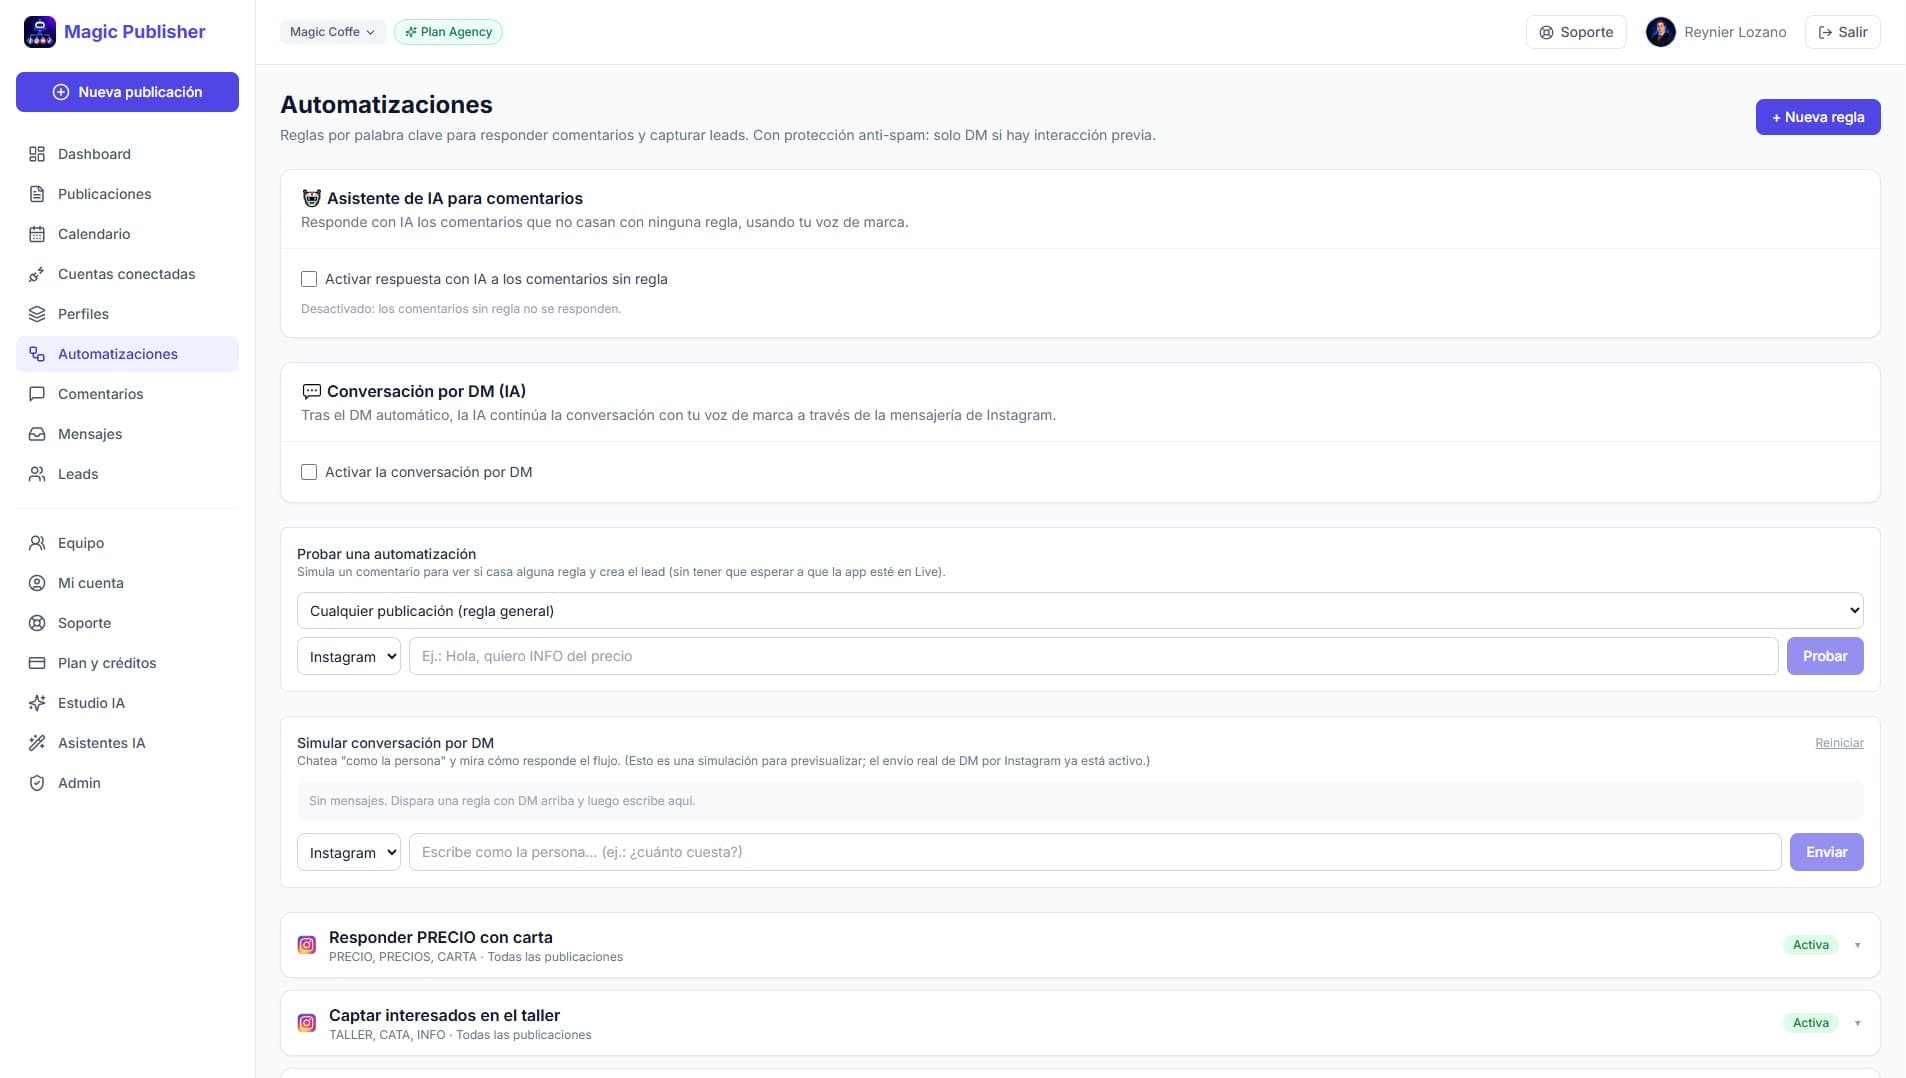
Task: Open Comentarios section
Action: (127, 394)
